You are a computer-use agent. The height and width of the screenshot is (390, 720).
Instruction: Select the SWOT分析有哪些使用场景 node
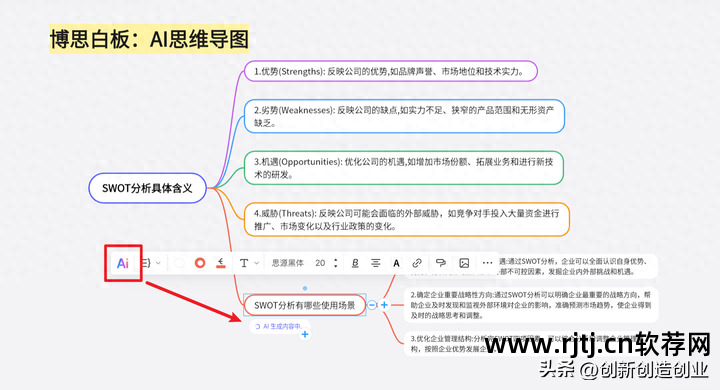coord(304,305)
